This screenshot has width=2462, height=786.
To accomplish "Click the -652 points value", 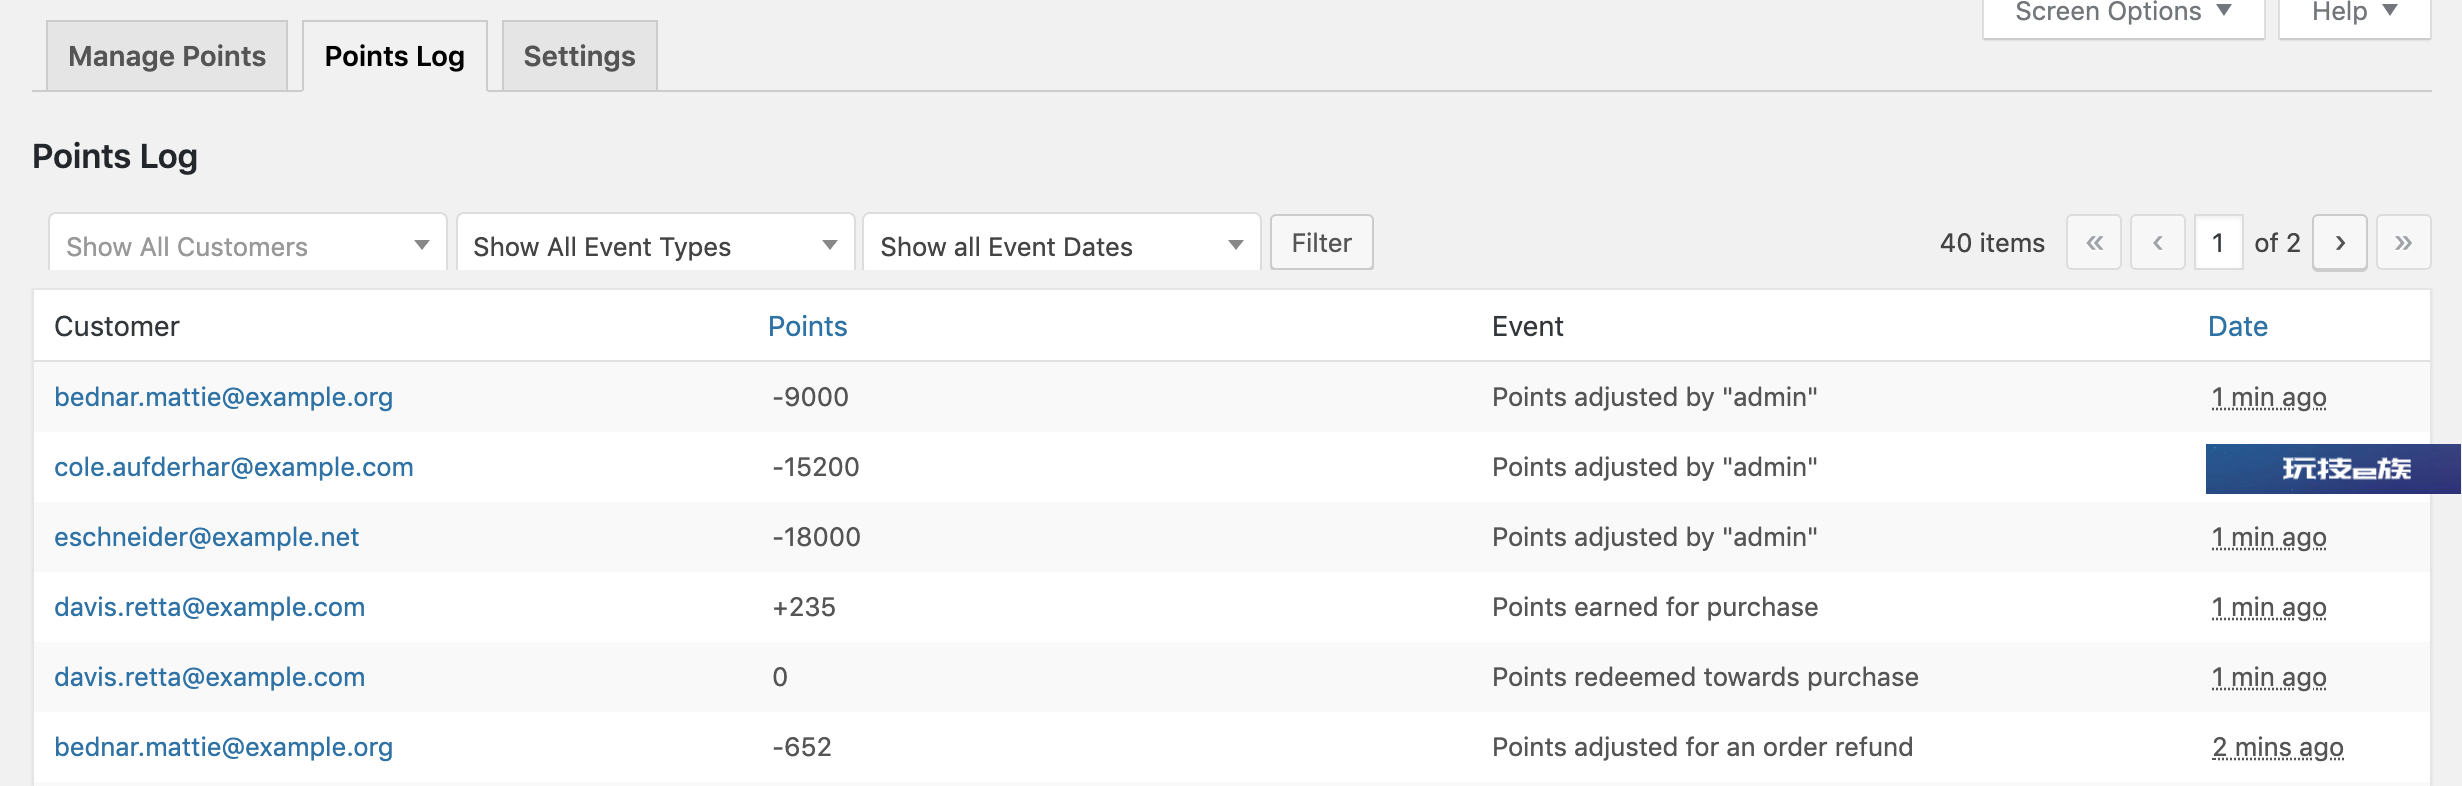I will (x=802, y=747).
